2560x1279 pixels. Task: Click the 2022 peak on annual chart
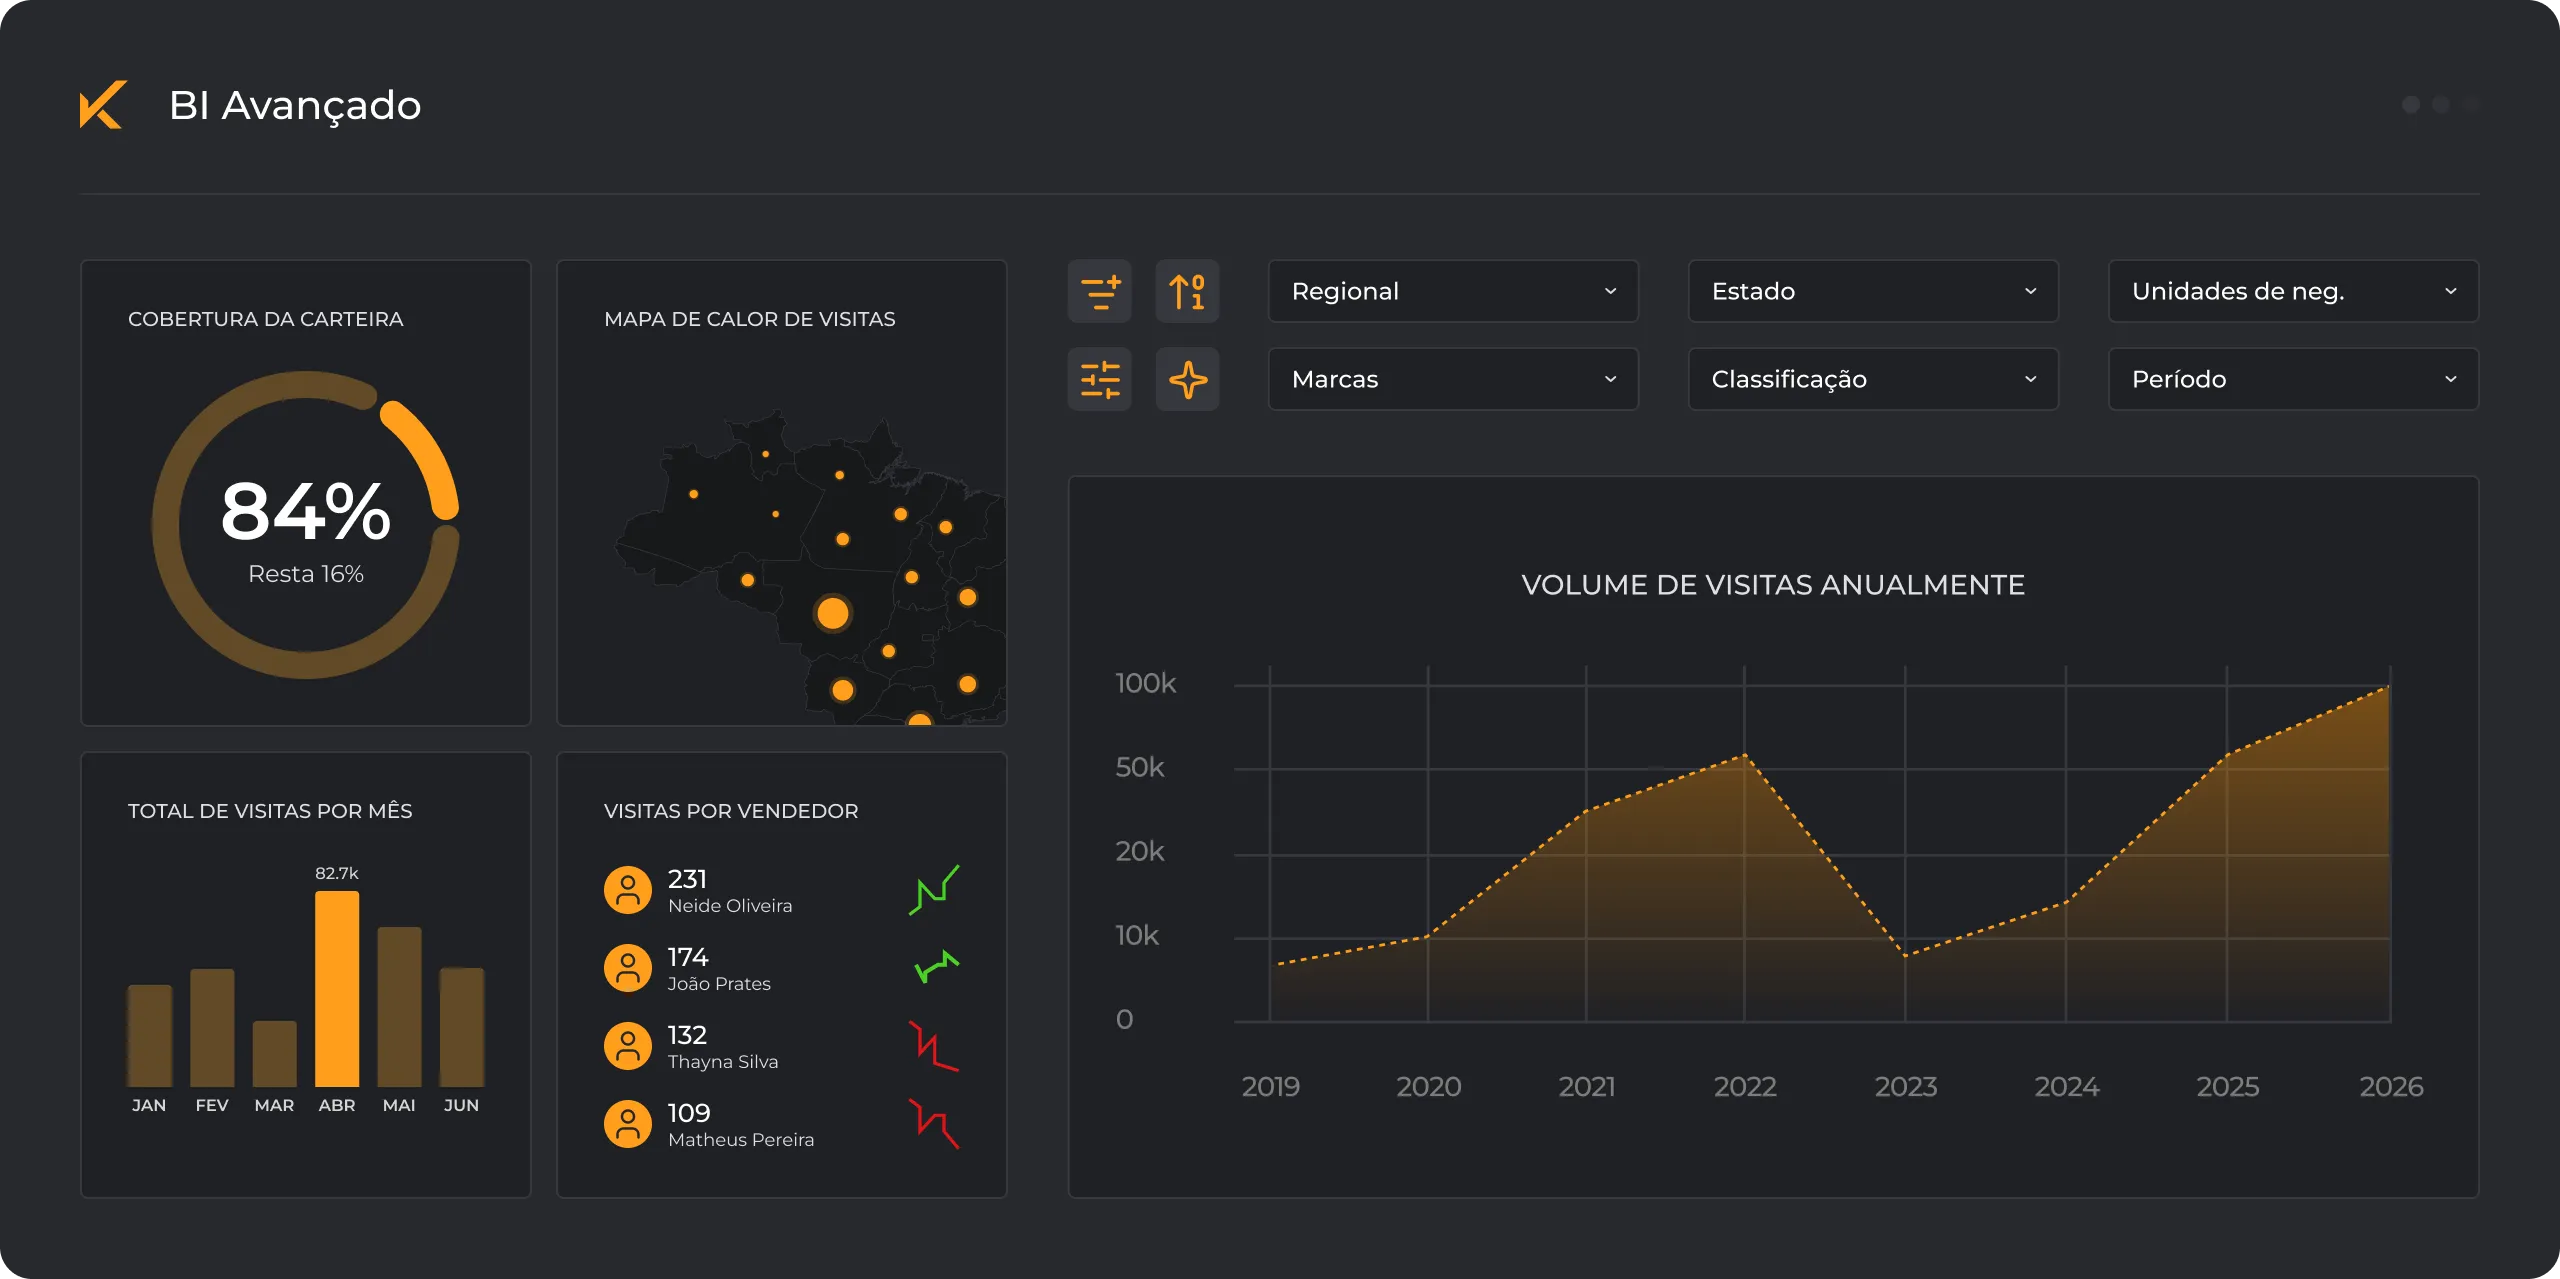(1745, 756)
